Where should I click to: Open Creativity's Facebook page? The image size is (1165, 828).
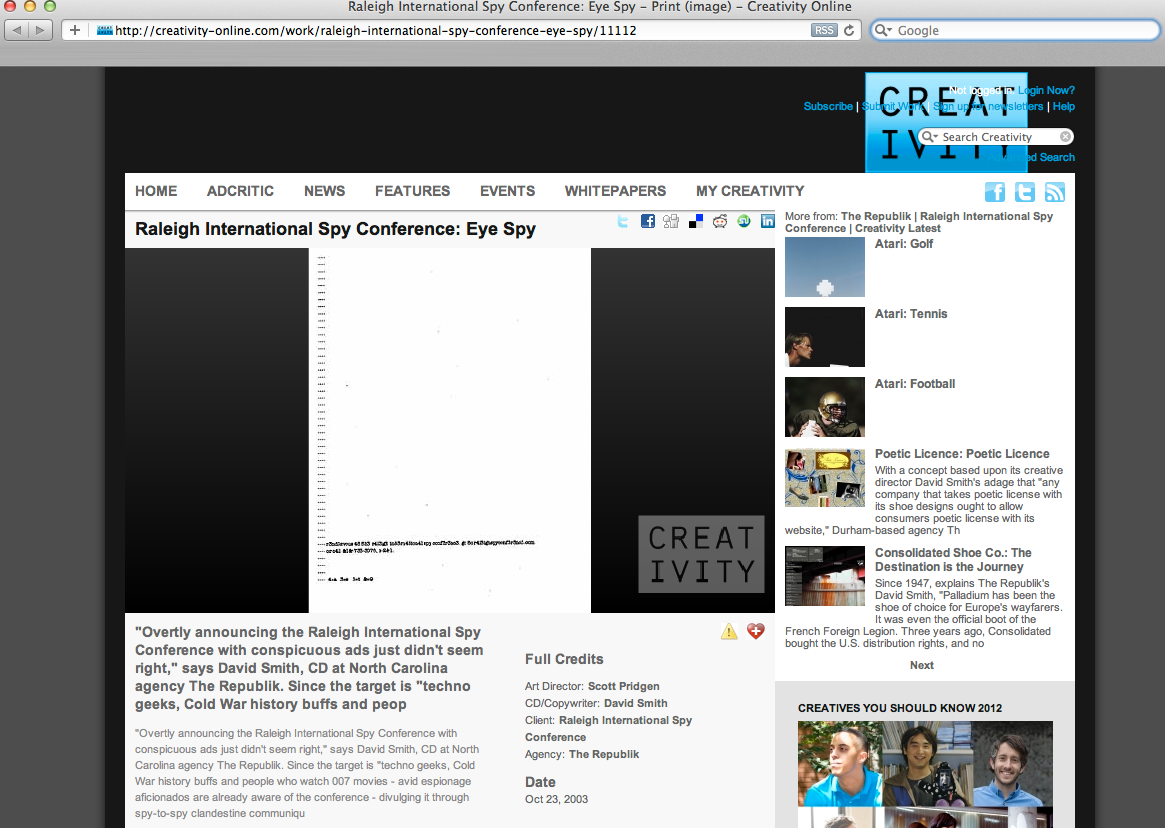(995, 192)
